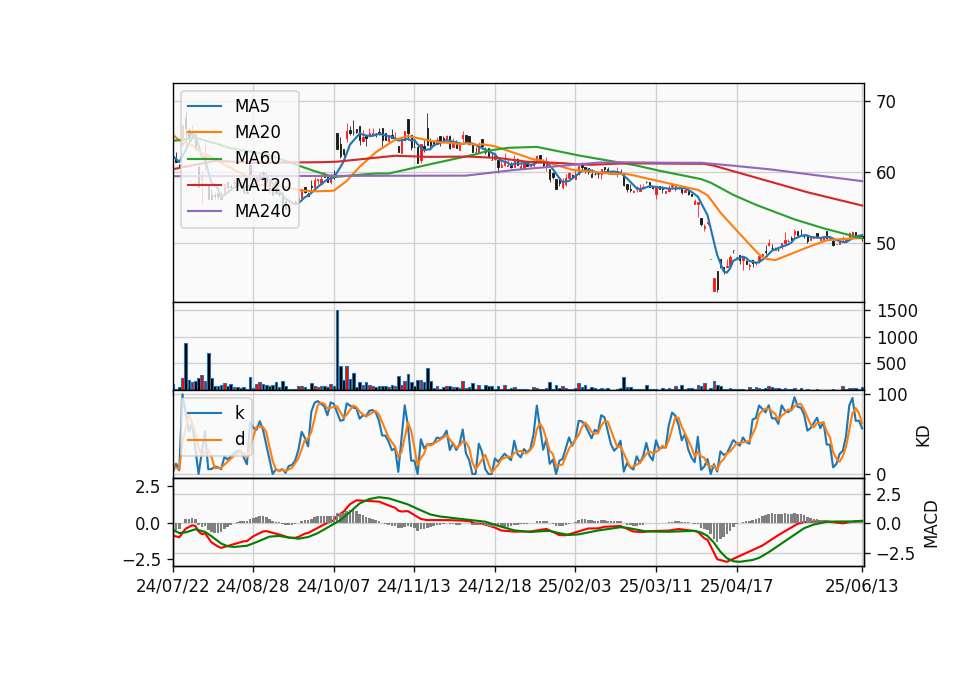This screenshot has height=690, width=960.
Task: Click the MACD axis title
Action: (x=931, y=524)
